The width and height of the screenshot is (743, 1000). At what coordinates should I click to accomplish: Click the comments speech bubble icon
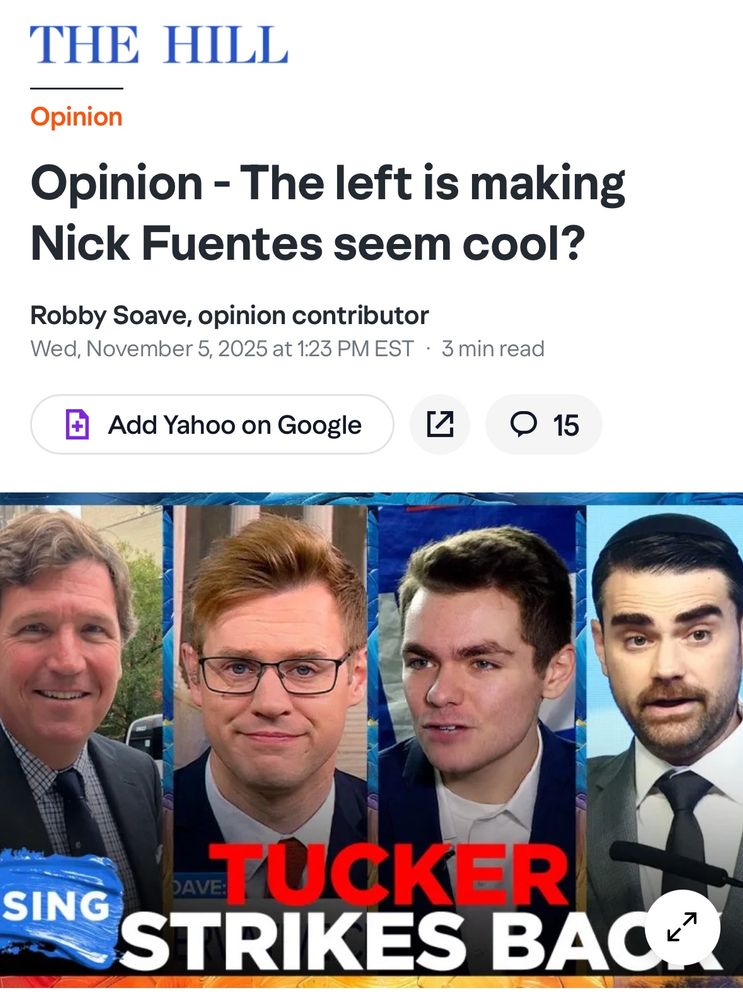[x=524, y=424]
